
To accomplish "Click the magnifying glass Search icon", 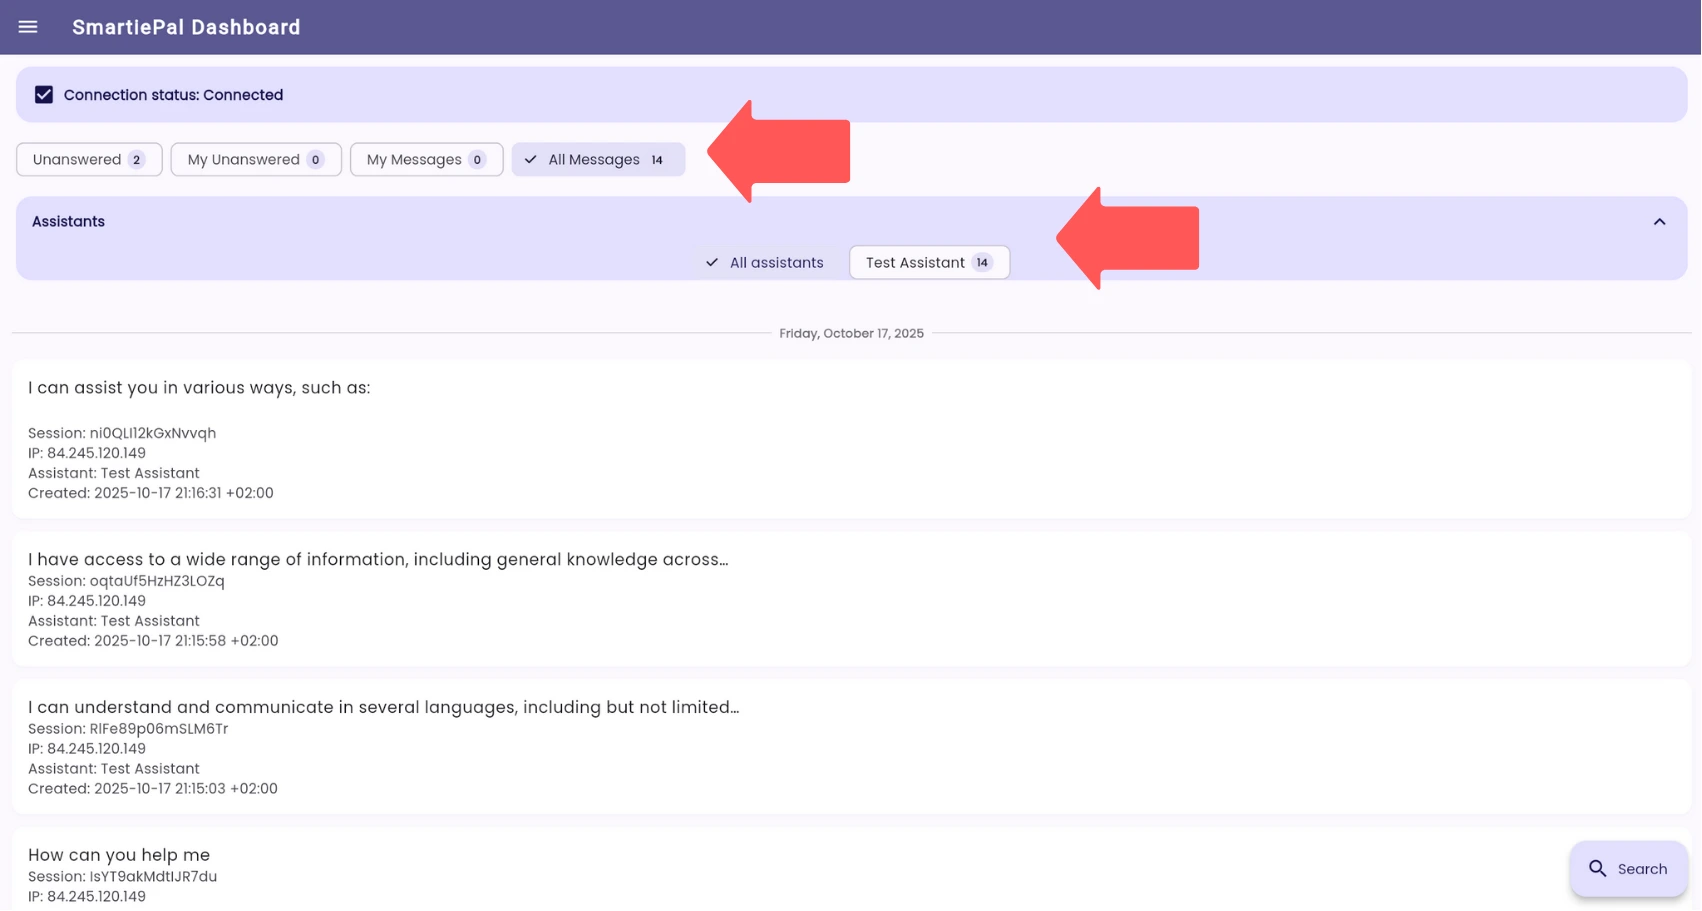I will [1597, 869].
